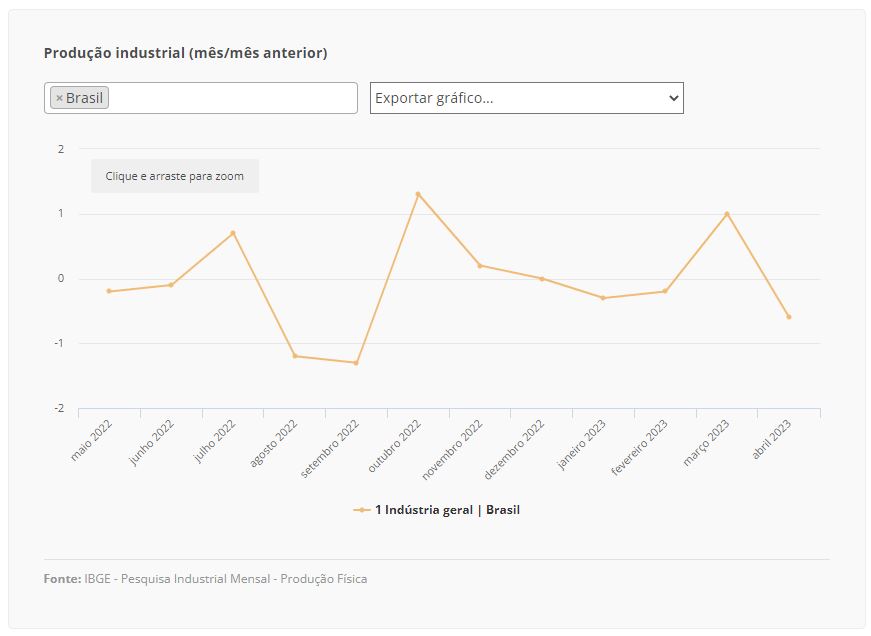Click the legend line marker icon

tap(362, 510)
